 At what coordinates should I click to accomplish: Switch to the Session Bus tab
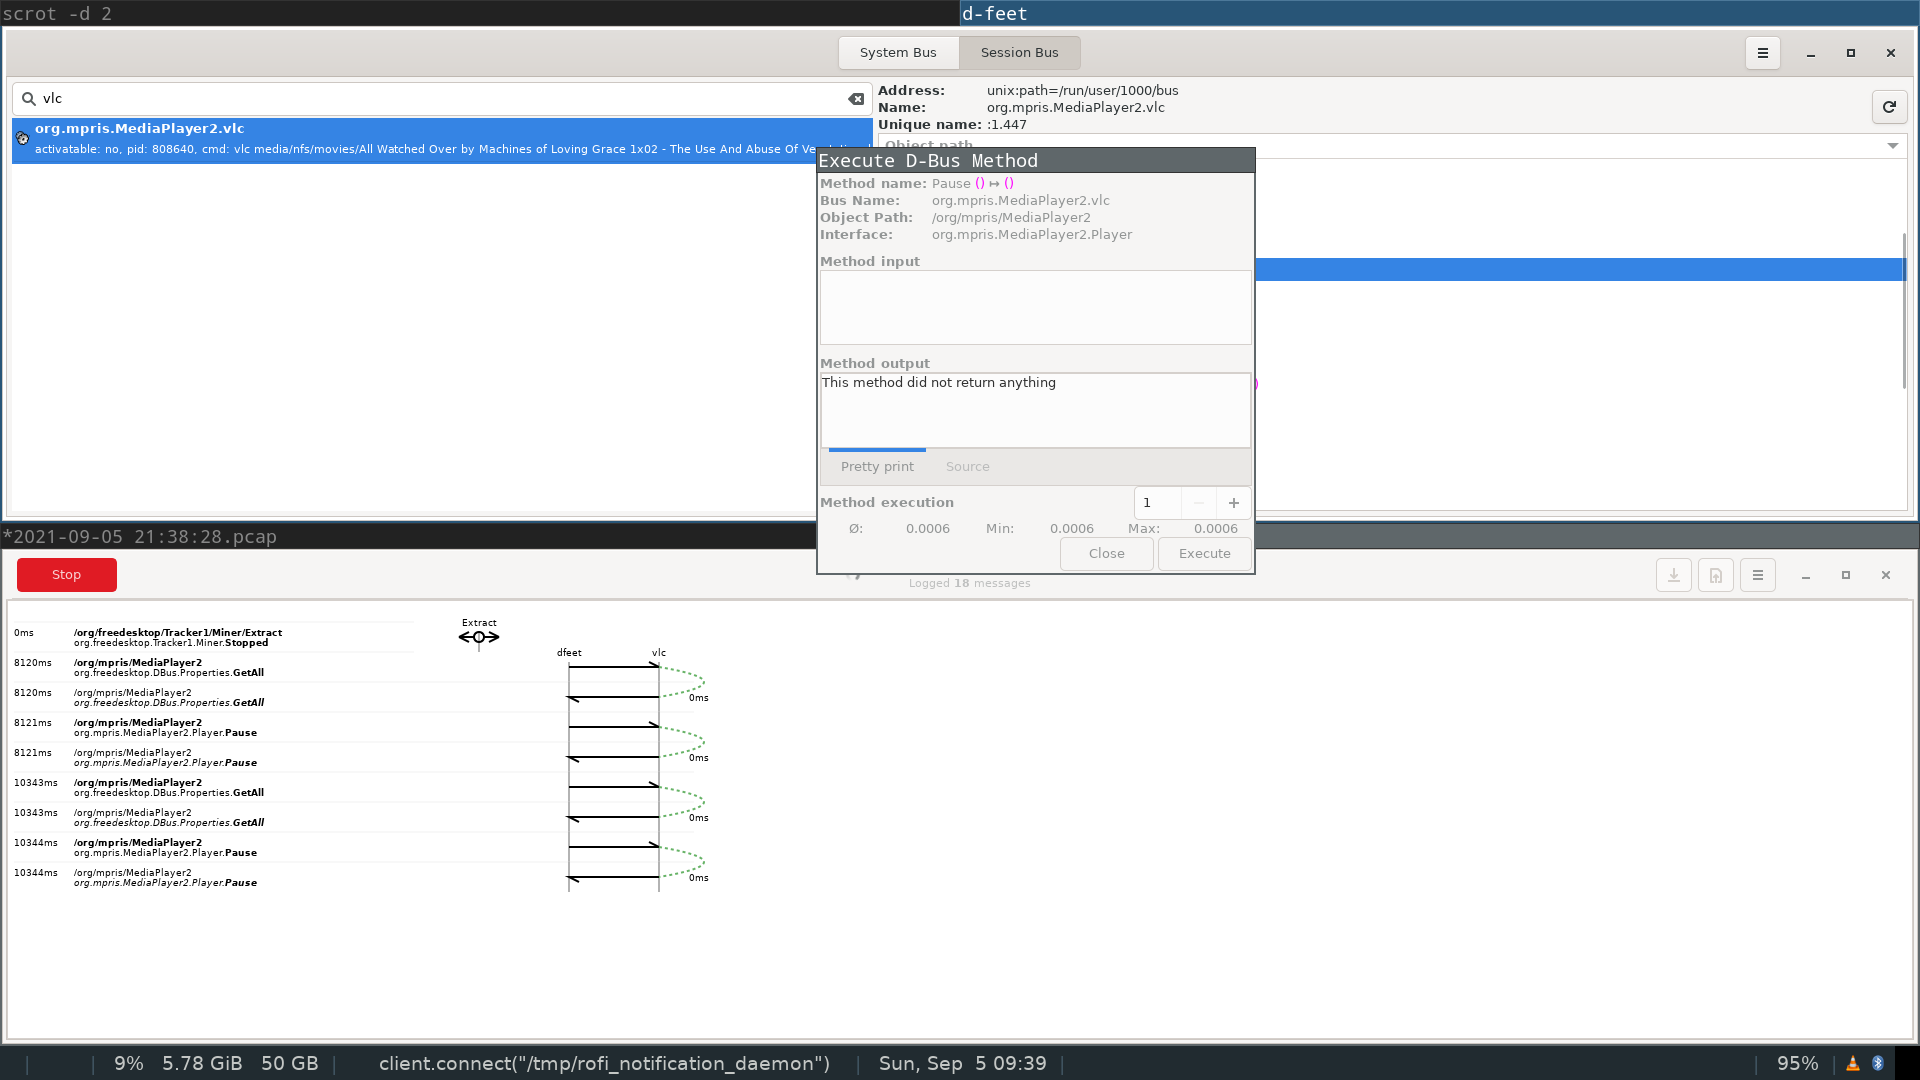[x=1019, y=53]
